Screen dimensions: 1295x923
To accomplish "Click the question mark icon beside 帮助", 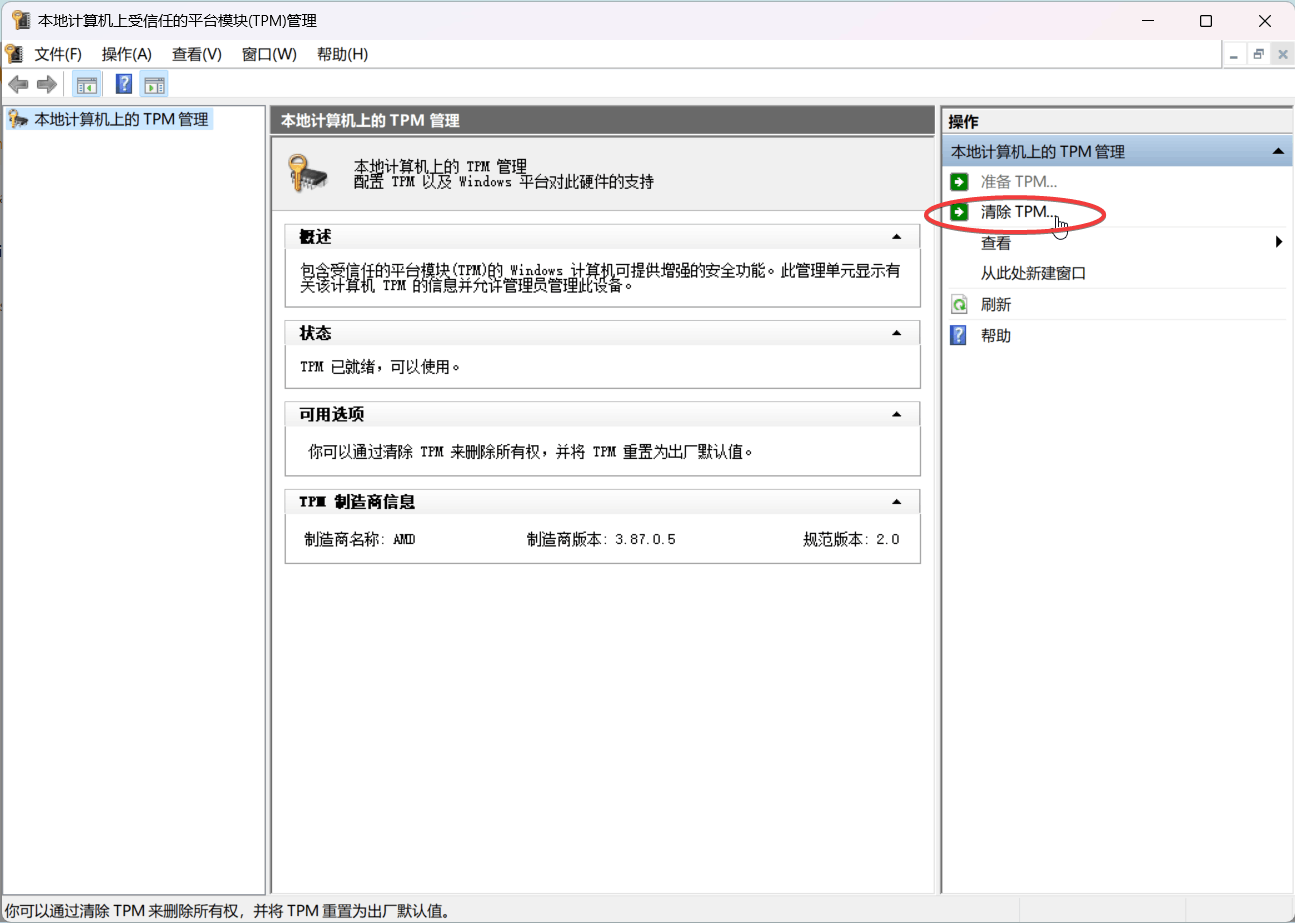I will point(959,336).
